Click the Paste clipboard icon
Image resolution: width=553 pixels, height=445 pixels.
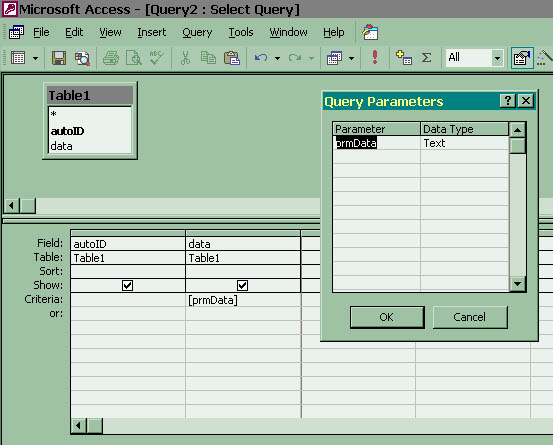point(232,58)
